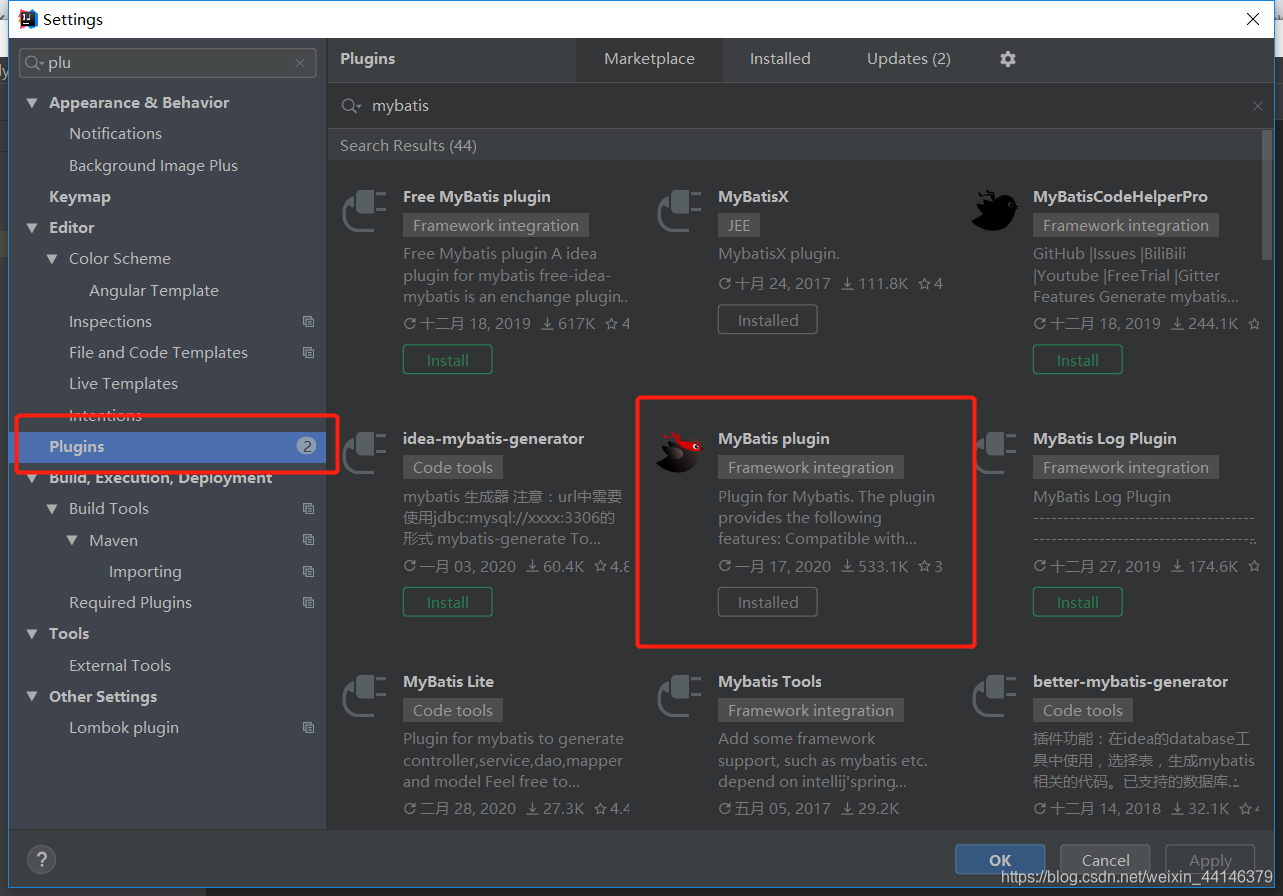The width and height of the screenshot is (1283, 896).
Task: Collapse Build, Execution, Deployment section
Action: click(x=32, y=478)
